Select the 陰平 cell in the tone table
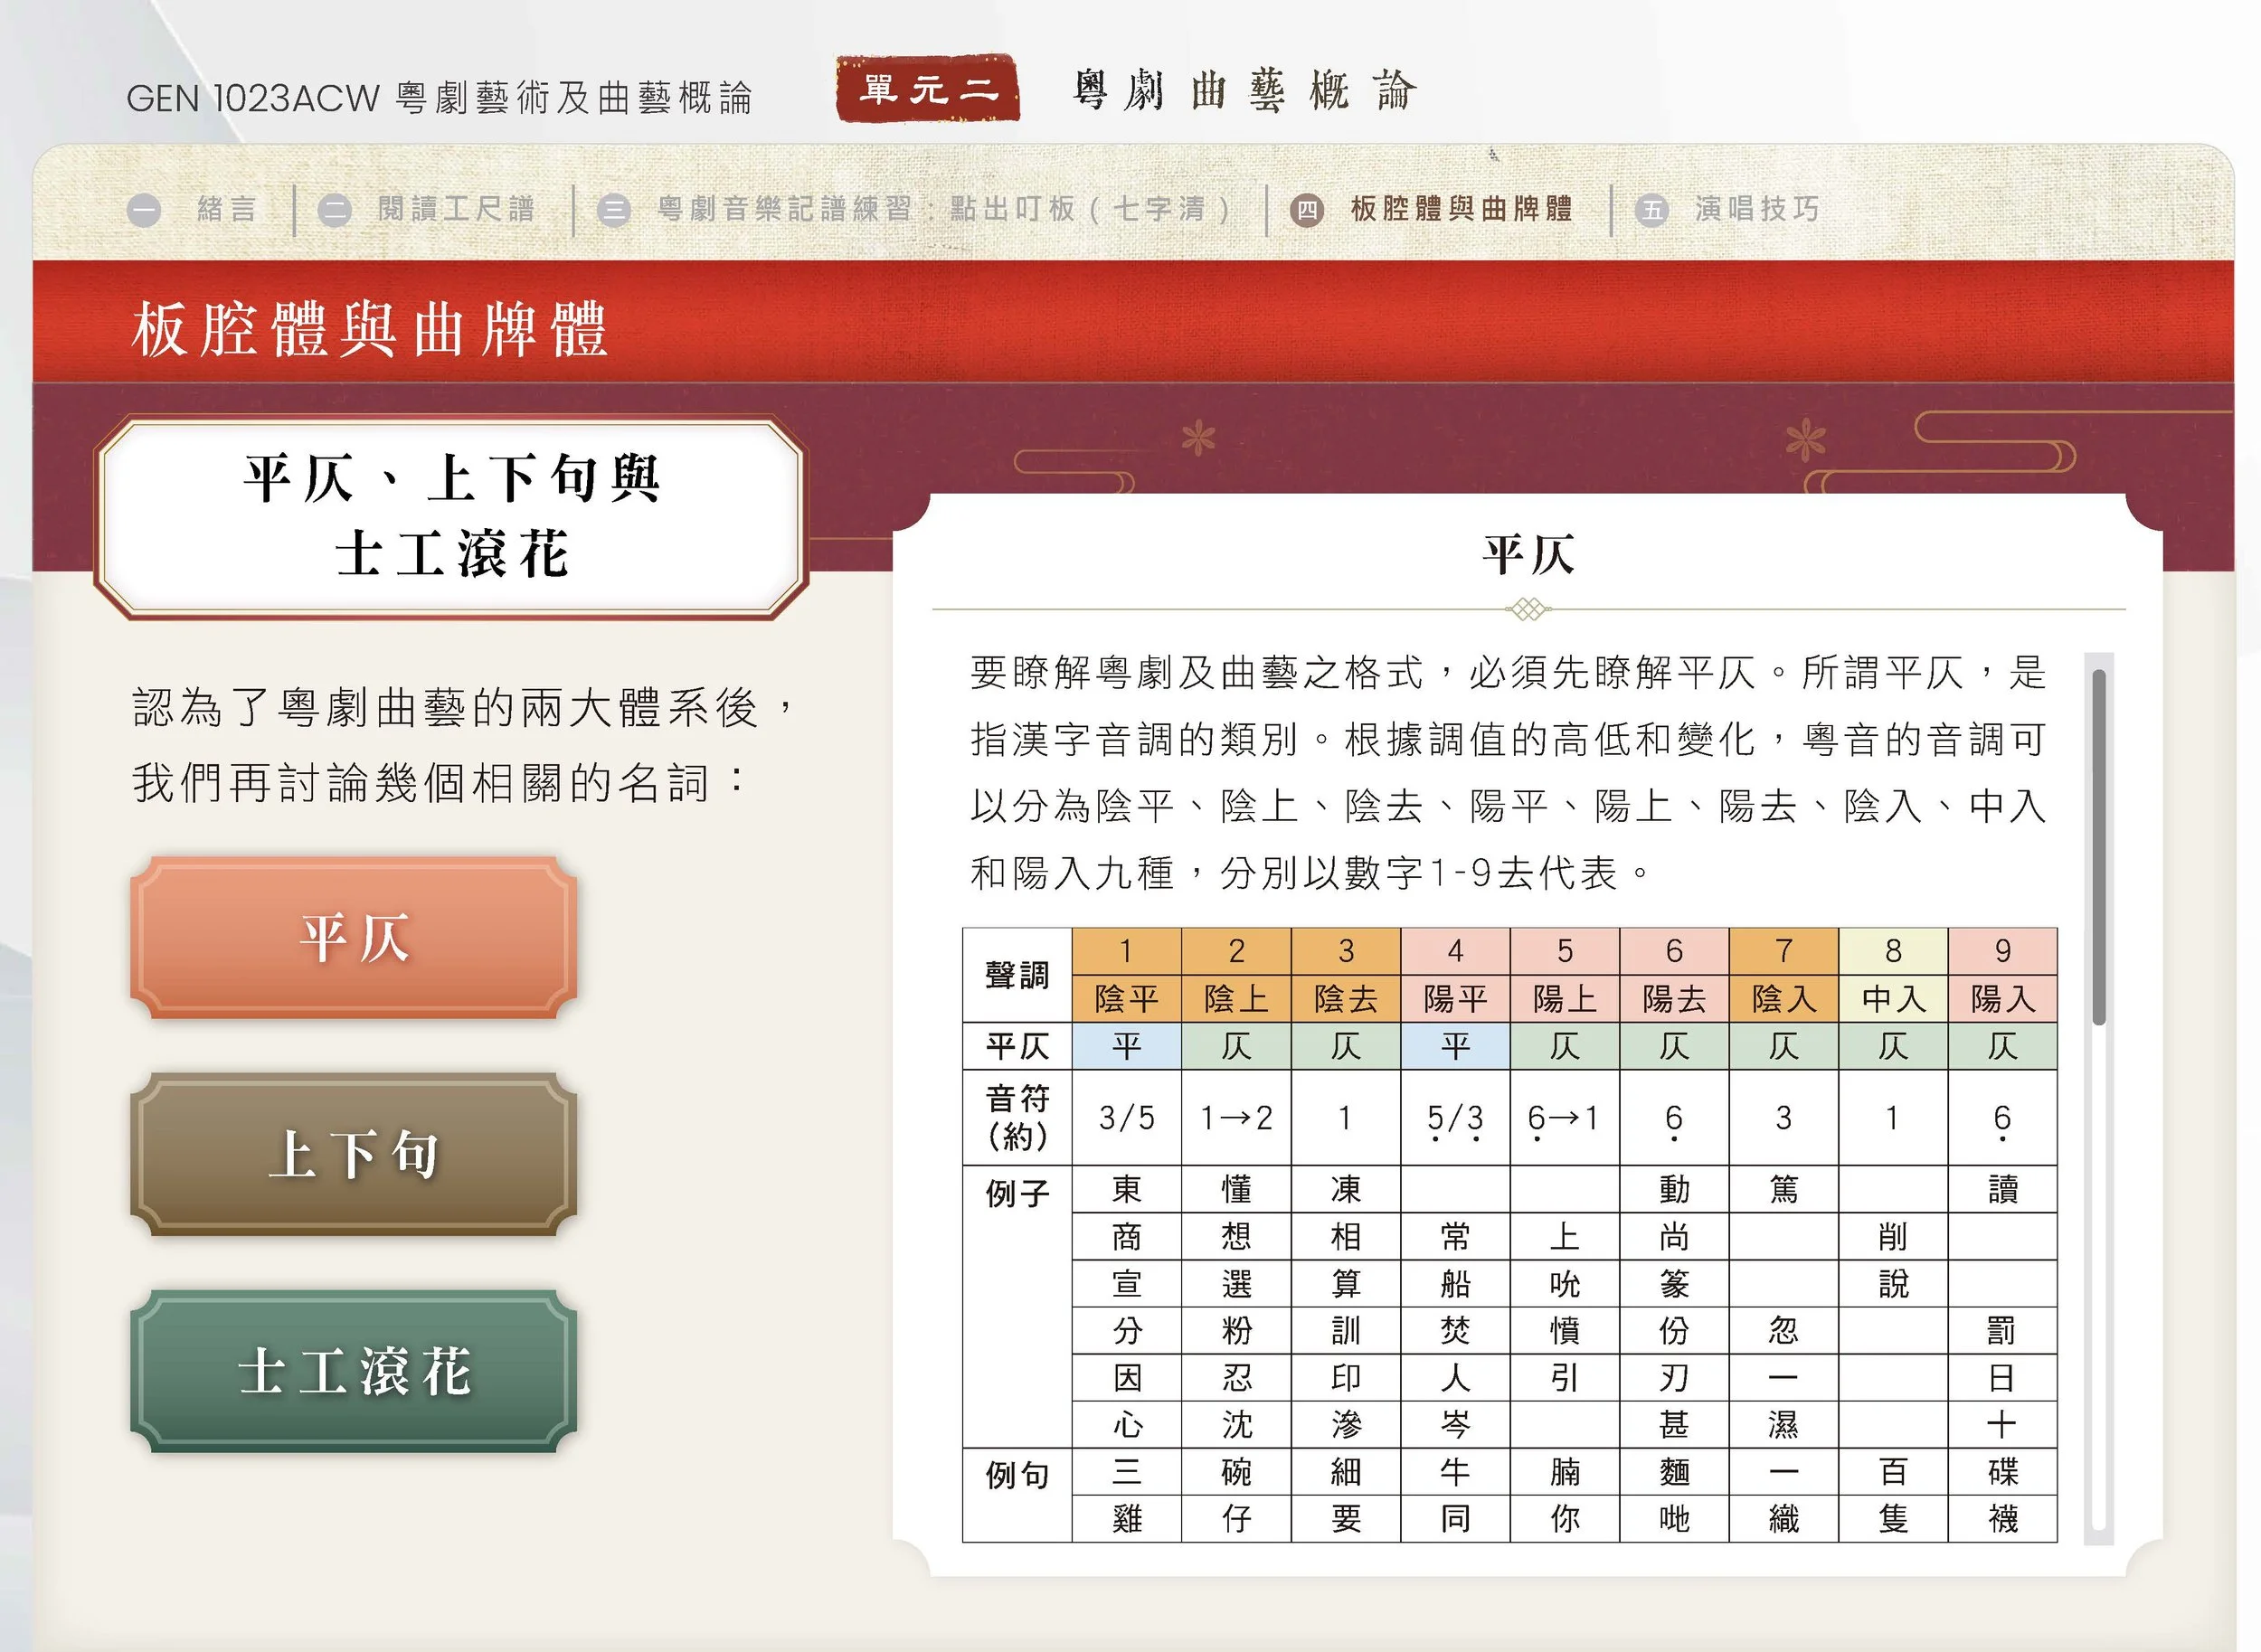This screenshot has height=1652, width=2261. click(1128, 999)
